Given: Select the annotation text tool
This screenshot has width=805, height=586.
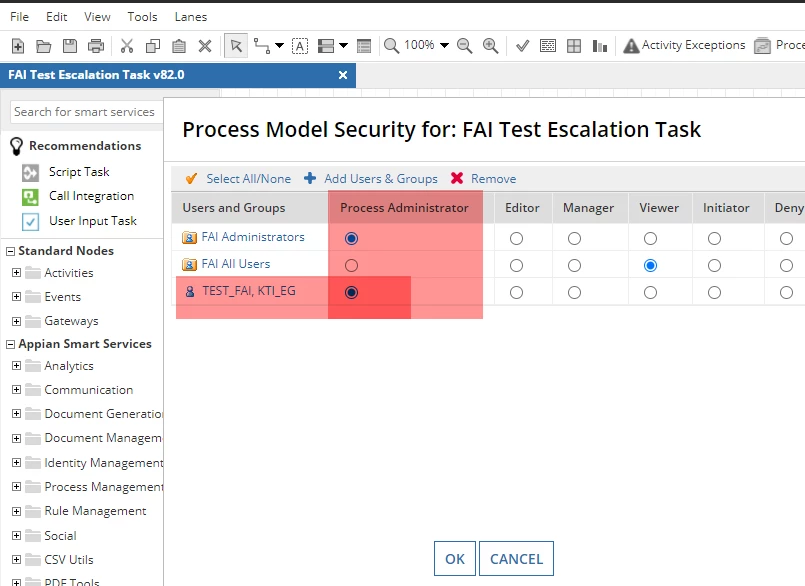Looking at the screenshot, I should click(x=300, y=46).
